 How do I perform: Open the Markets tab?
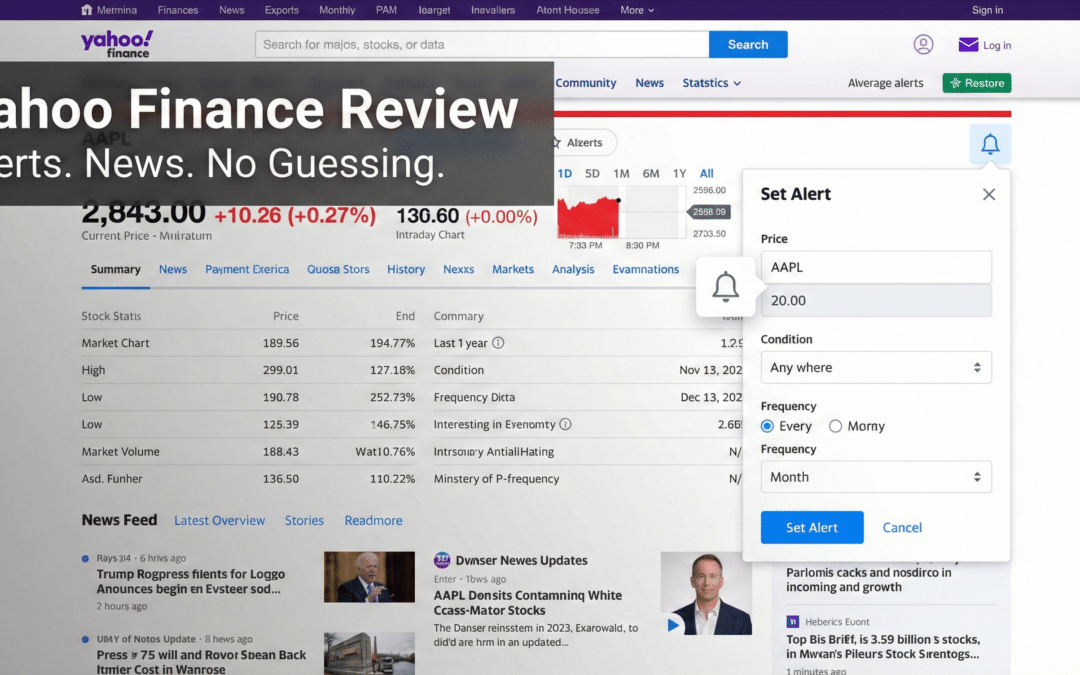(512, 269)
